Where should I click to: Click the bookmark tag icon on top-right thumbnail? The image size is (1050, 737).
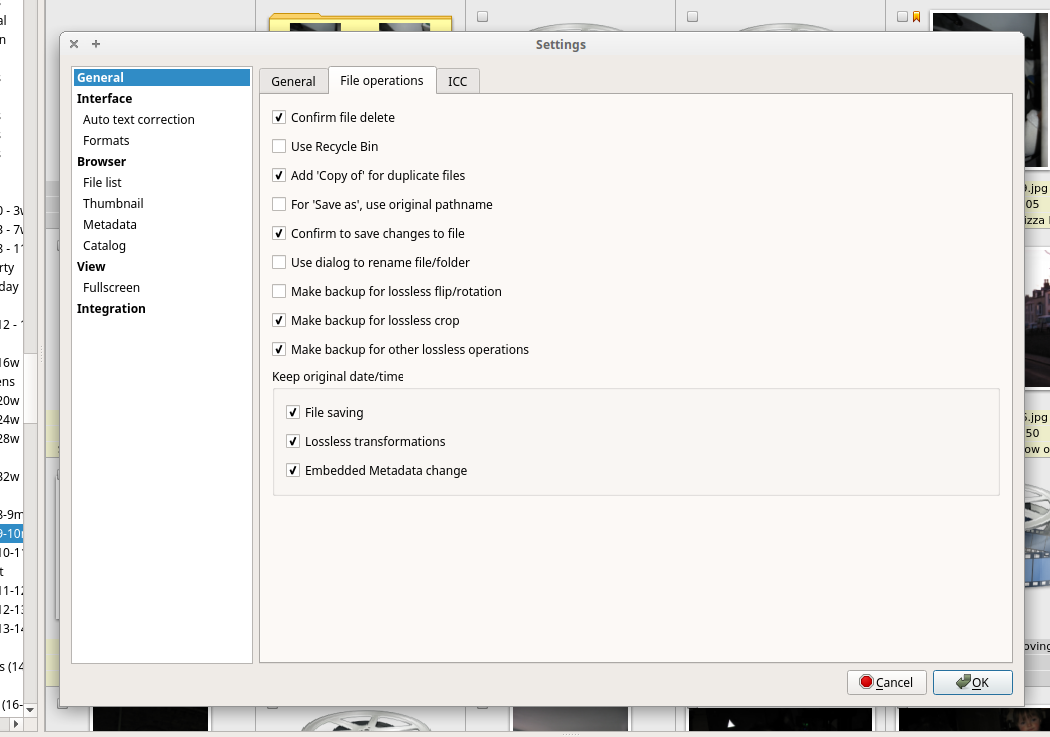[x=916, y=16]
